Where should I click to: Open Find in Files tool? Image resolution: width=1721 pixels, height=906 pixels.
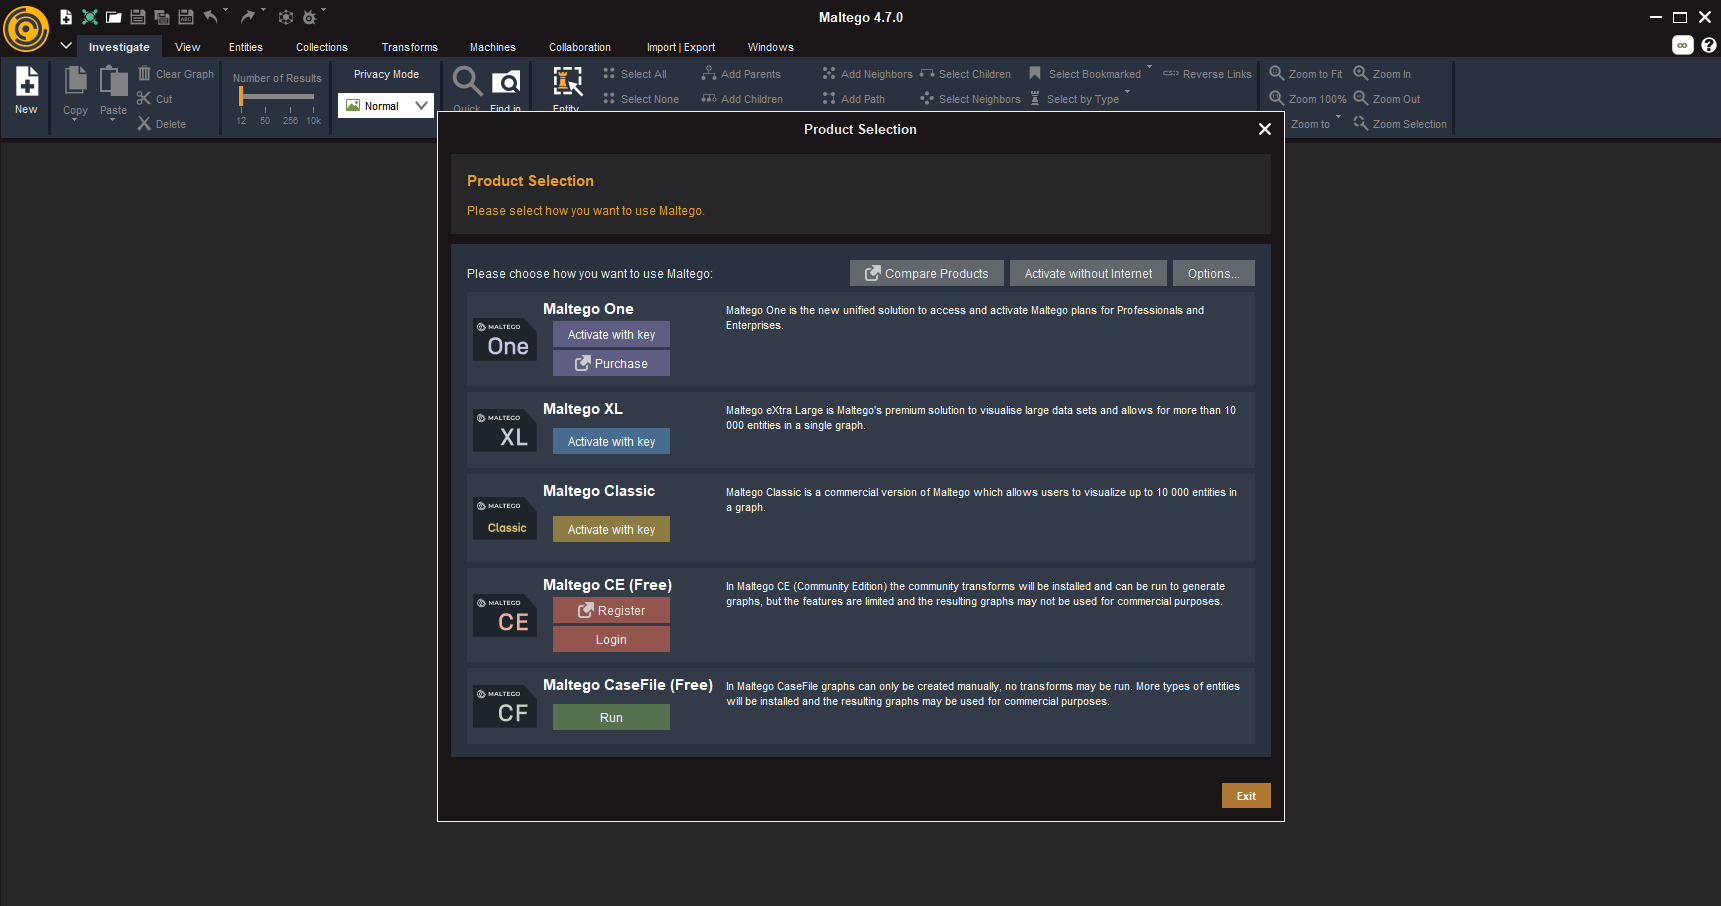[506, 88]
